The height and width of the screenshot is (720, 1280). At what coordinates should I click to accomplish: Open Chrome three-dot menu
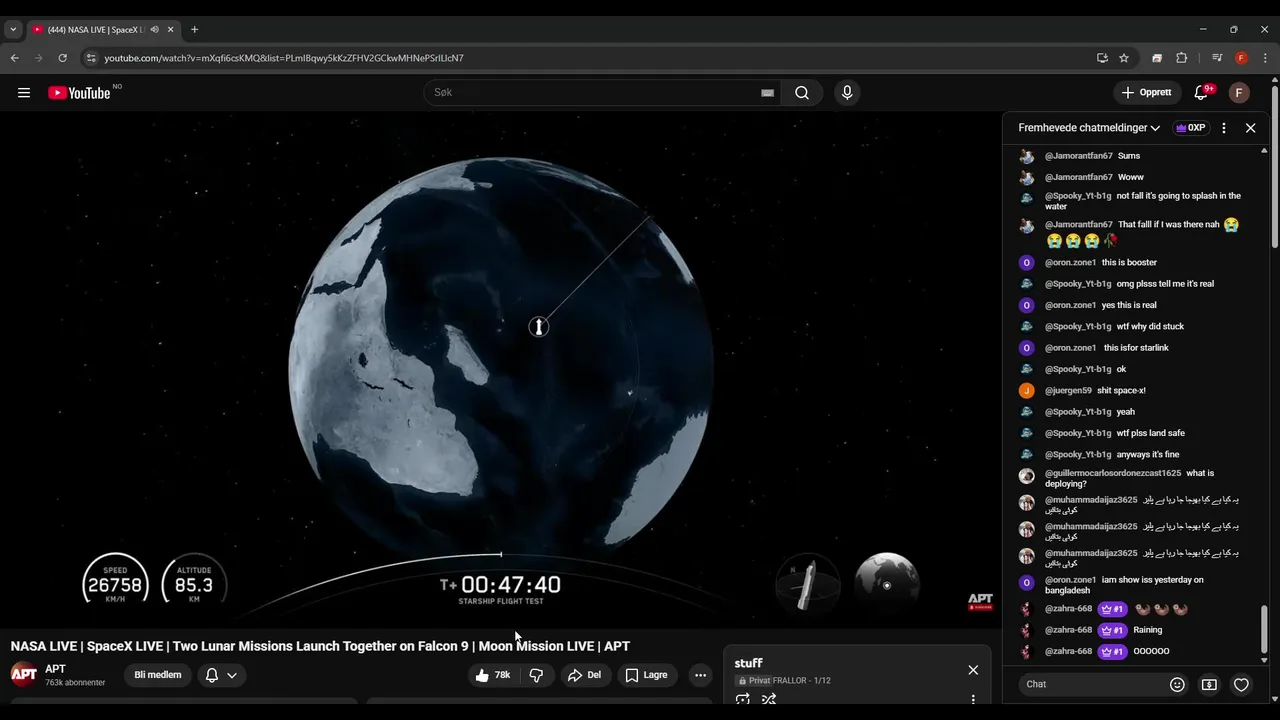click(1265, 58)
